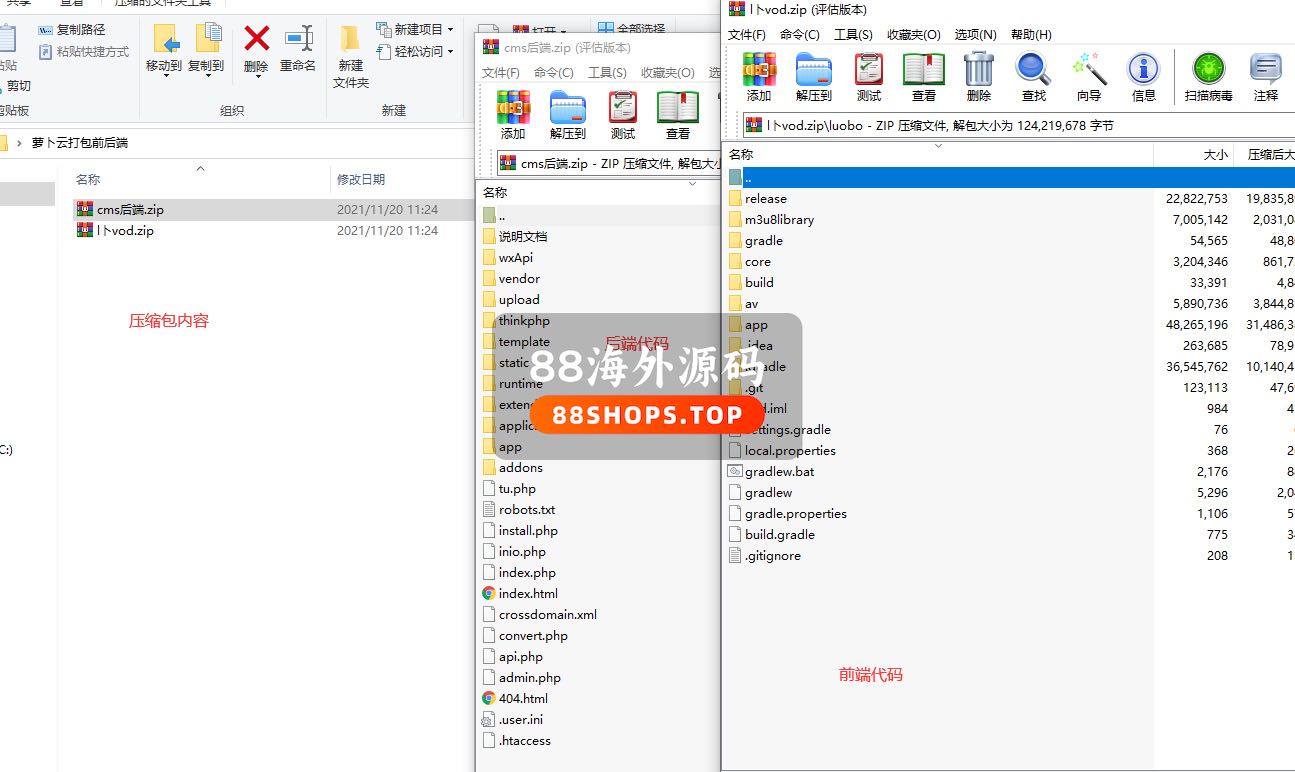
Task: Launch the Wizard wand icon
Action: pos(1088,77)
